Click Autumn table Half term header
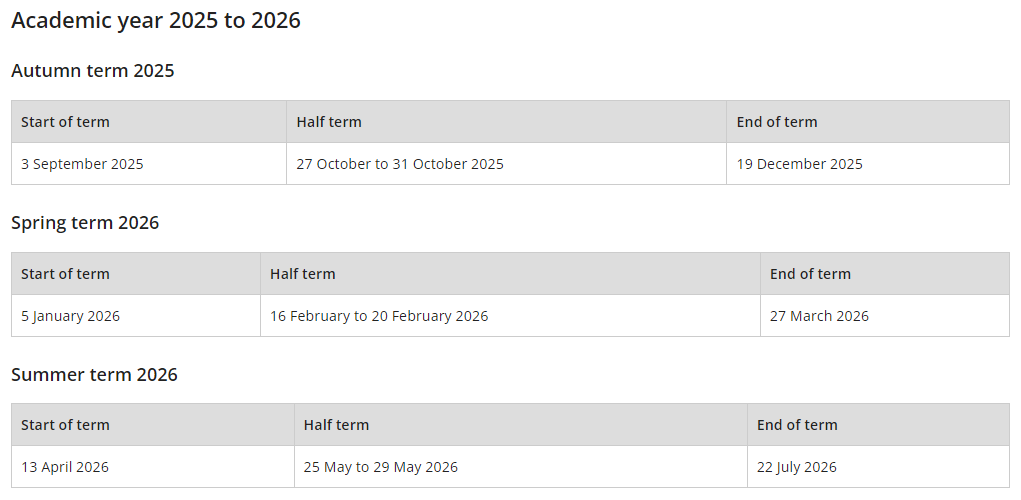 [x=506, y=122]
